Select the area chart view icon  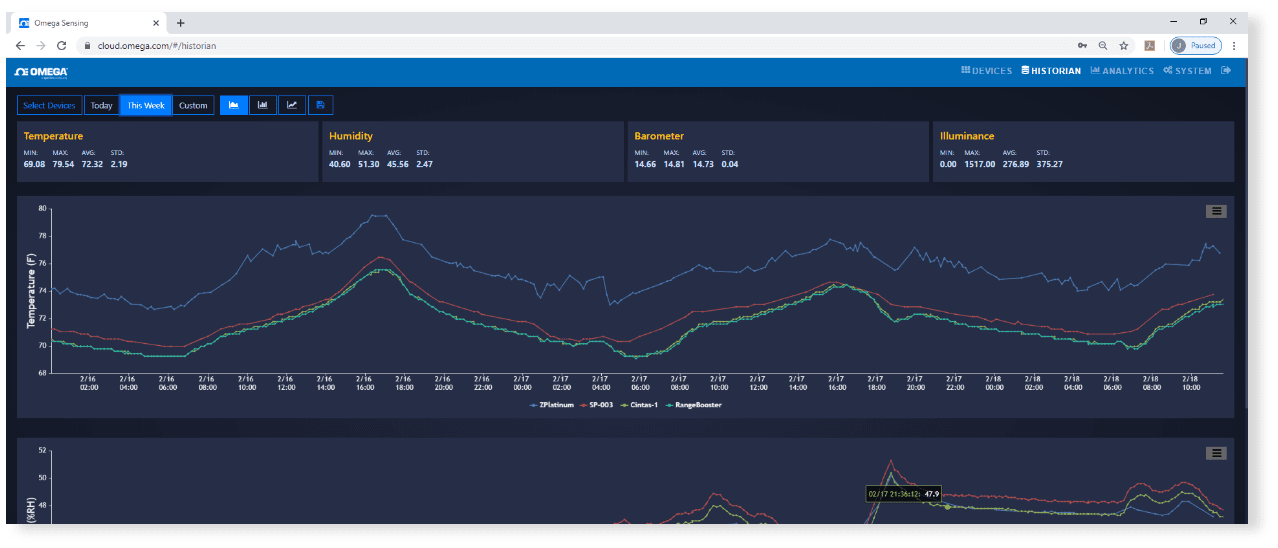pos(234,105)
